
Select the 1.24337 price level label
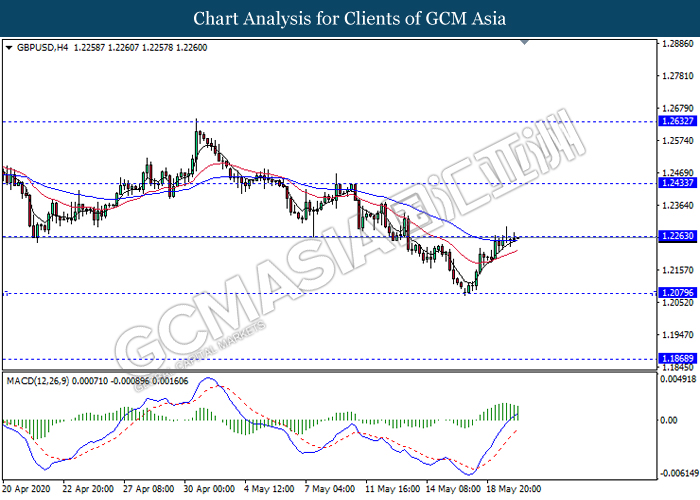(678, 183)
